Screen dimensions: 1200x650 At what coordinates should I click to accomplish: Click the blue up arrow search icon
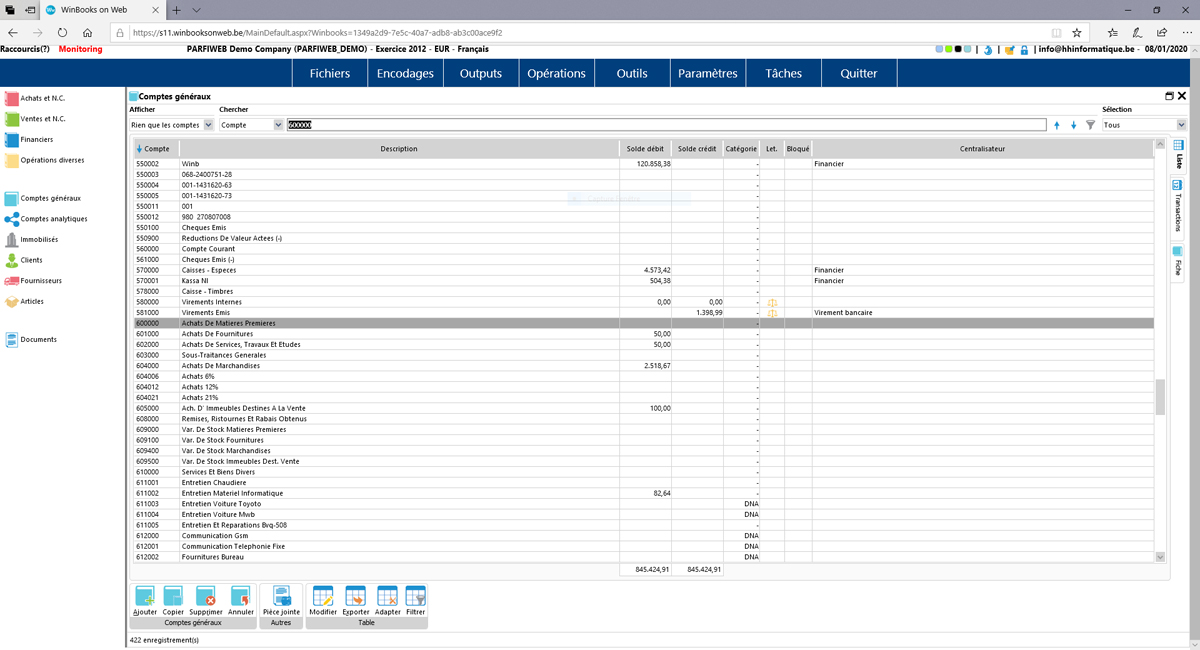tap(1057, 125)
